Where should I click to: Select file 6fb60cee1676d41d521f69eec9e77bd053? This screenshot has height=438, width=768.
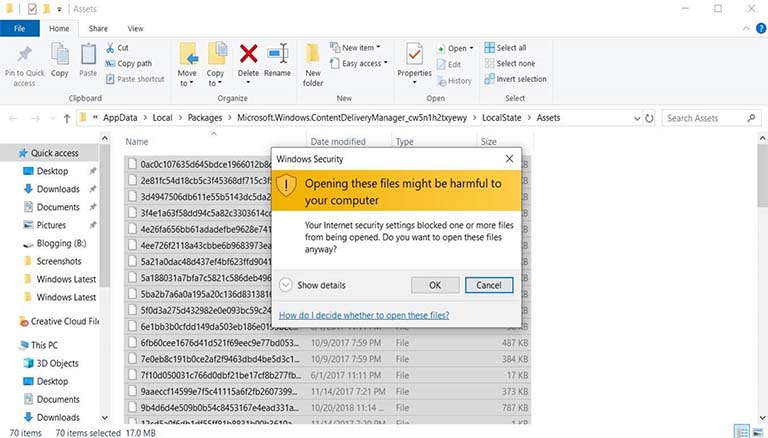tap(328, 343)
